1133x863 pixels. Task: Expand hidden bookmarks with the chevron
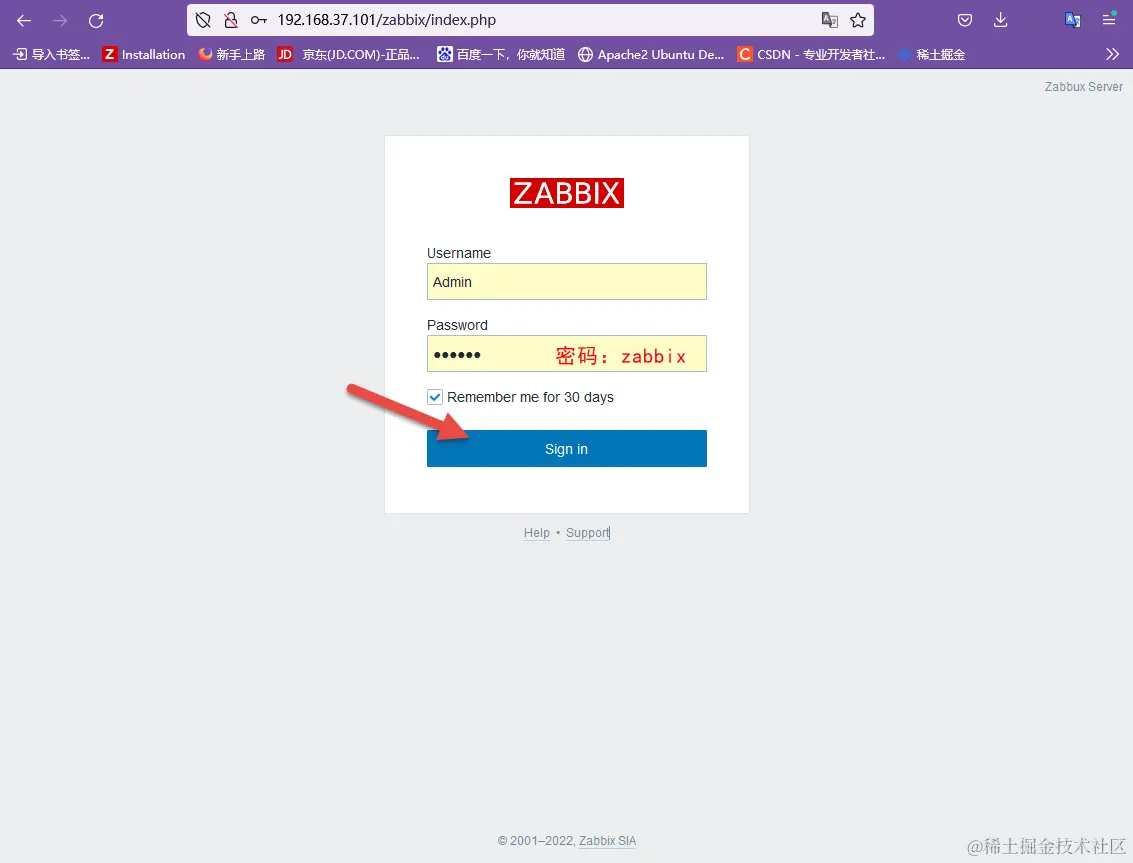point(1112,54)
